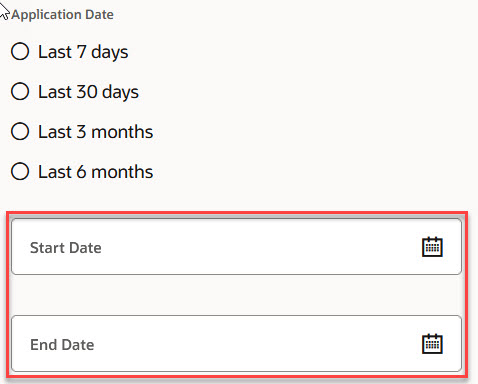This screenshot has width=478, height=384.
Task: Click the Application Date section heading
Action: (x=63, y=15)
